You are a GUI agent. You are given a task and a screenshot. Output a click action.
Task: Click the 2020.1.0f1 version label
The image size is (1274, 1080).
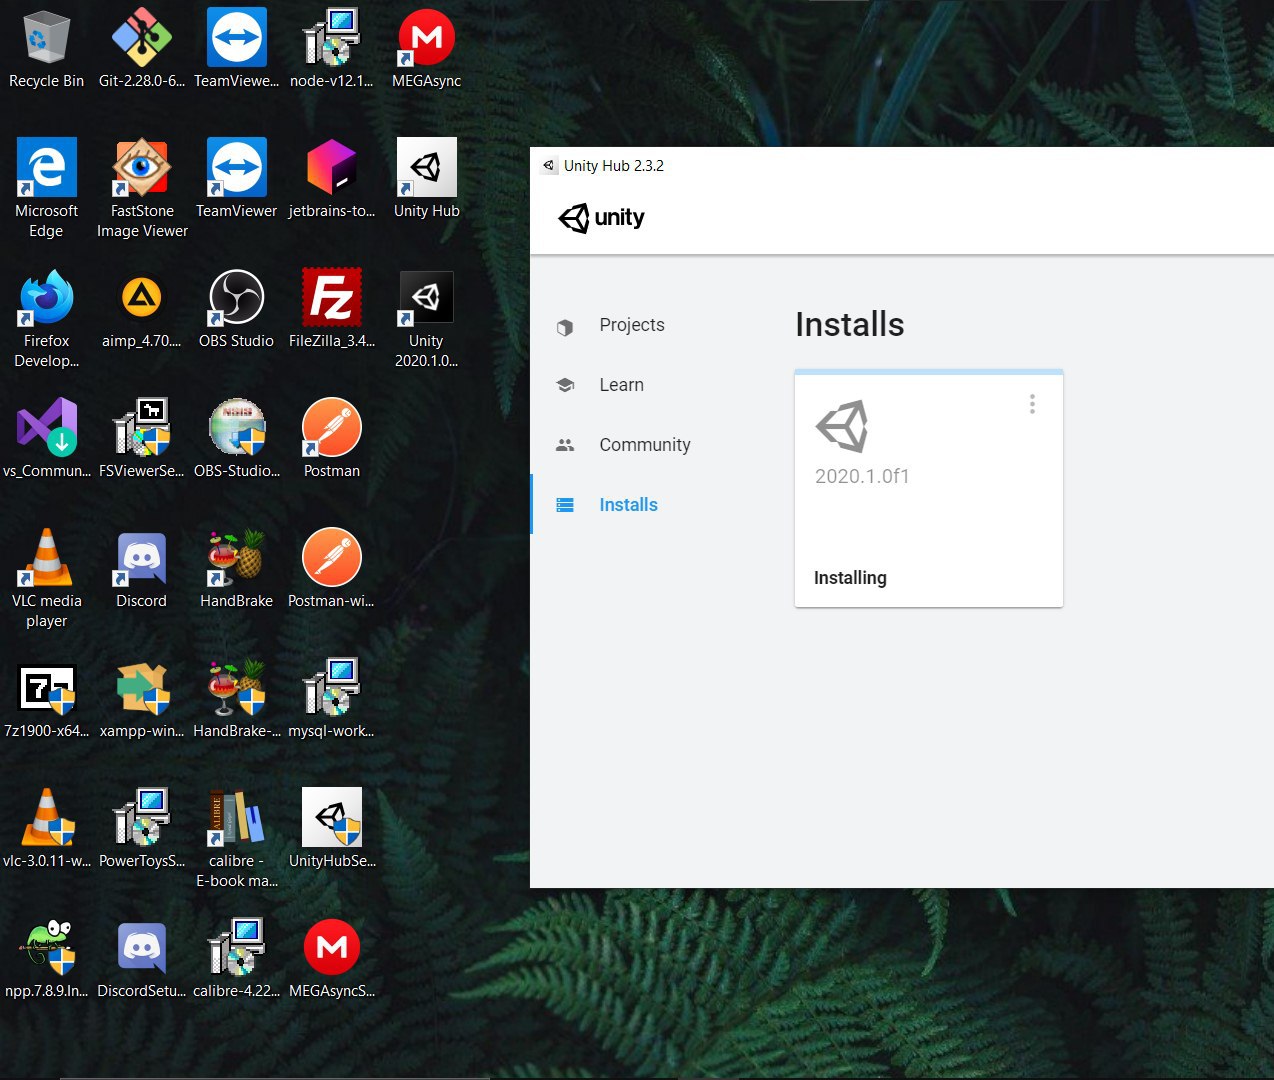tap(862, 476)
